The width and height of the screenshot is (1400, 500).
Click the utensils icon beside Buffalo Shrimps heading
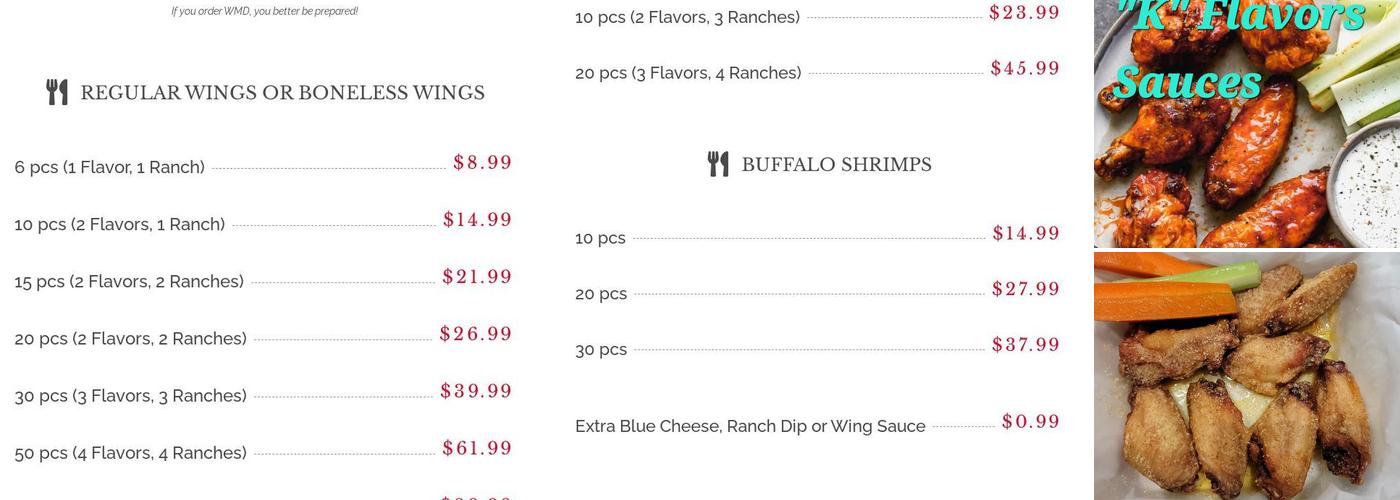click(718, 164)
